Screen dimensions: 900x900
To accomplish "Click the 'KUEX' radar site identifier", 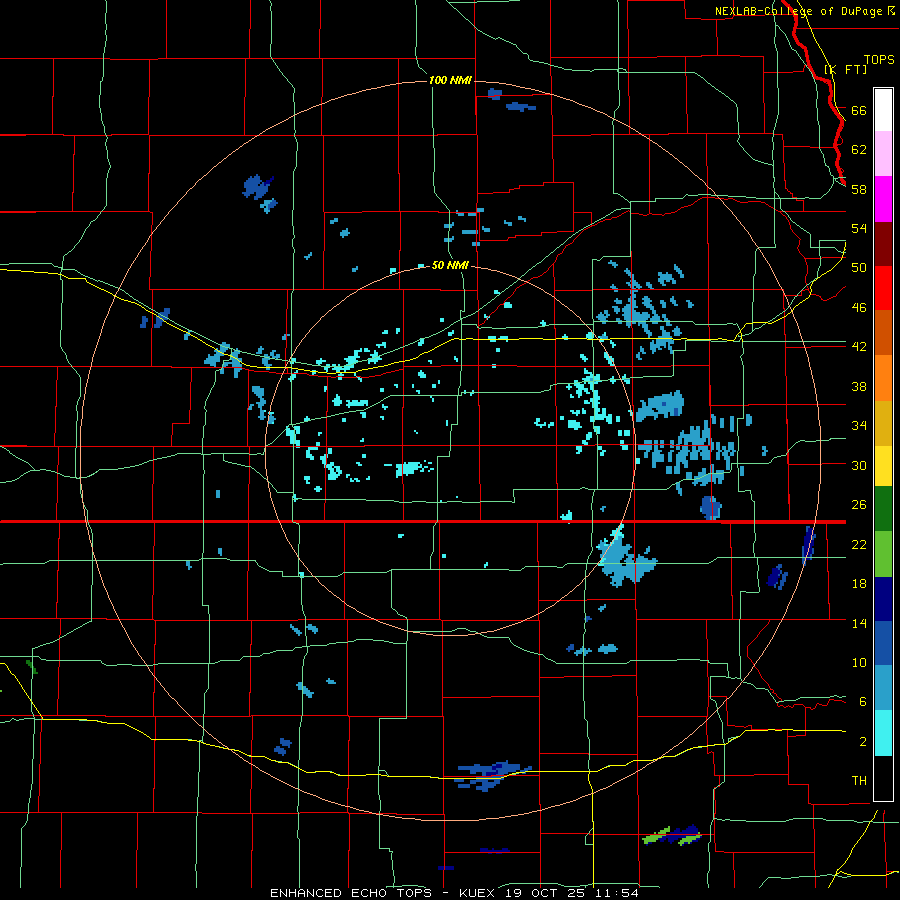I will coord(479,893).
